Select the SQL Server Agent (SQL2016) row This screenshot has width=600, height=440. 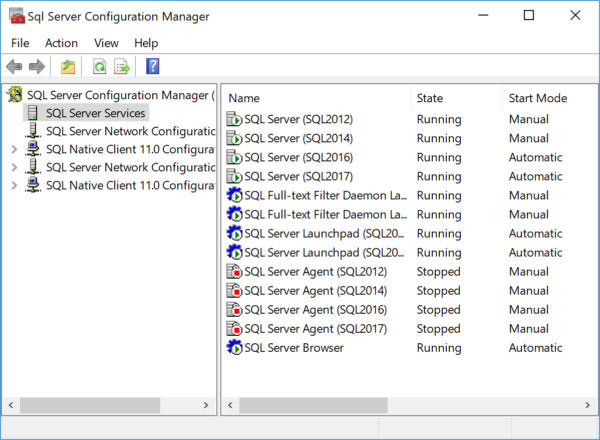pos(316,310)
